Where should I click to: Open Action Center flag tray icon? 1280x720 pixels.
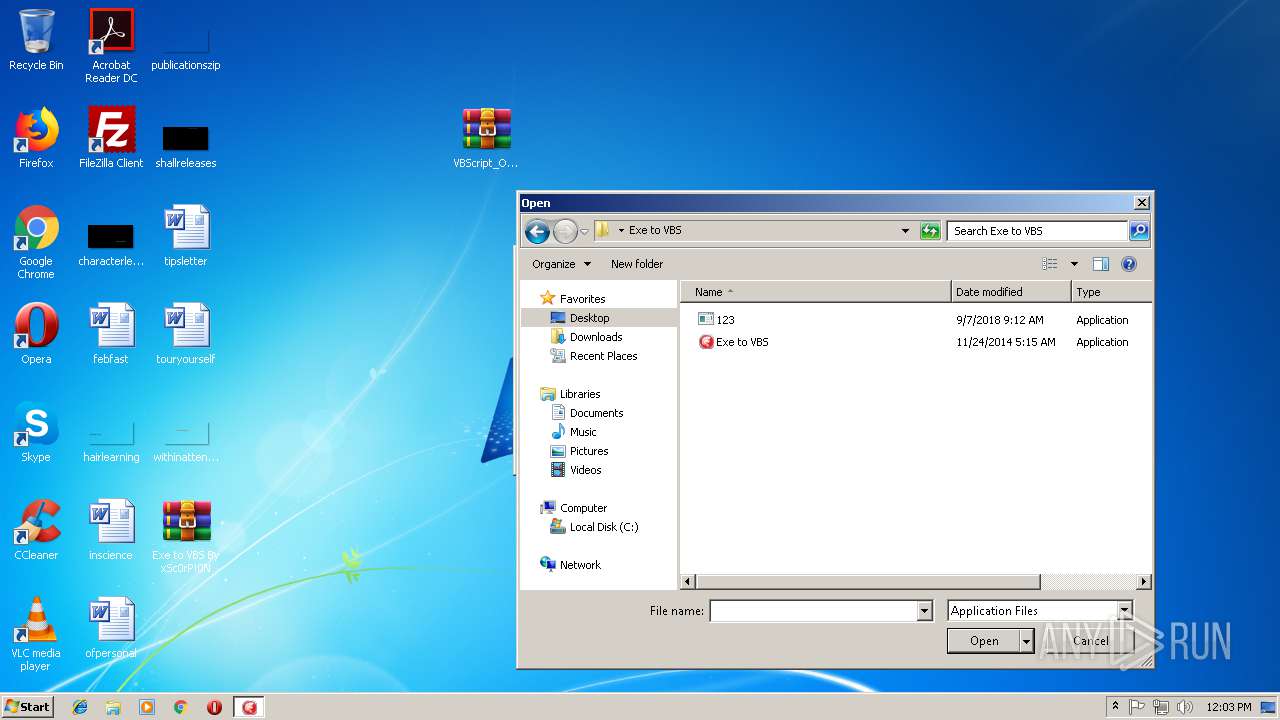[1137, 707]
